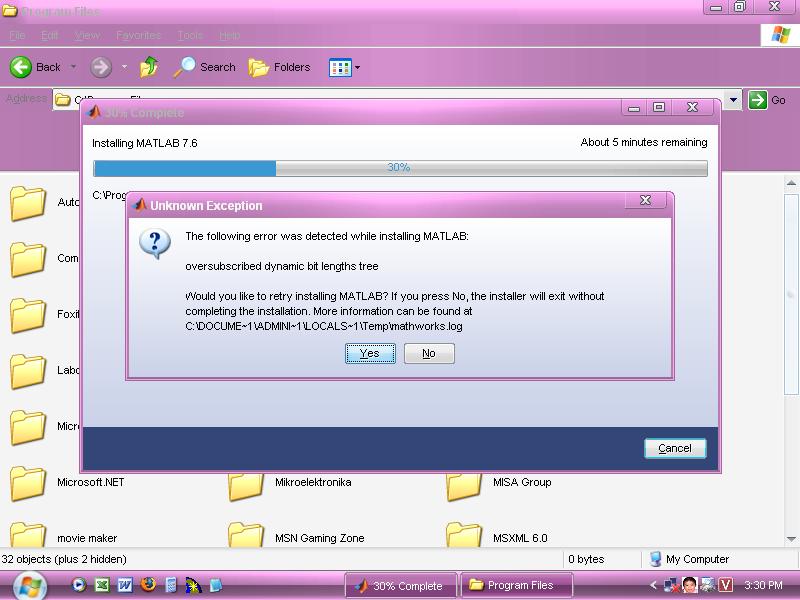Select the Microsoft.NET folder
The height and width of the screenshot is (600, 800).
pyautogui.click(x=66, y=483)
